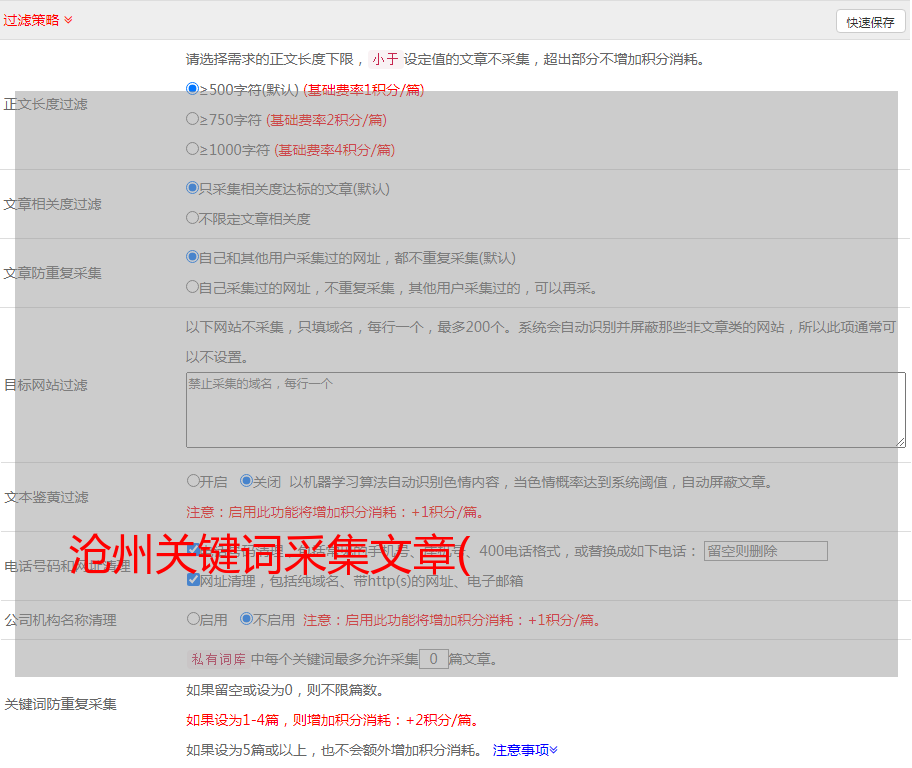Toggle the phone number cleanup checkbox
The height and width of the screenshot is (768, 912).
click(193, 550)
